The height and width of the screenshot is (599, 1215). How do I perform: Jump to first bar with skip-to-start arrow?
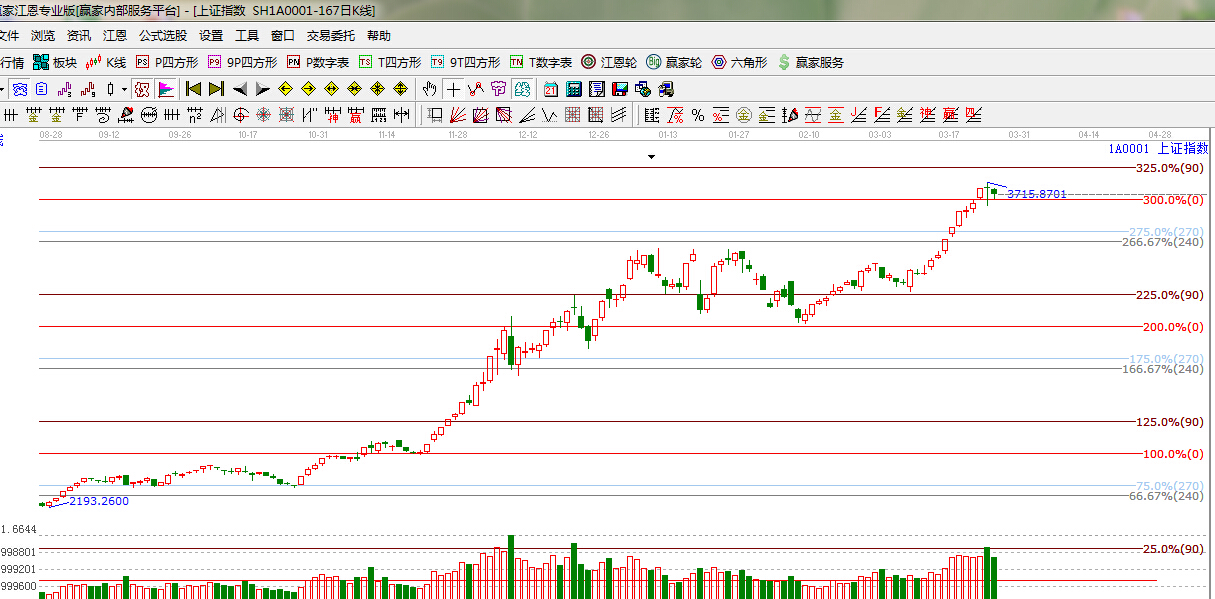194,89
